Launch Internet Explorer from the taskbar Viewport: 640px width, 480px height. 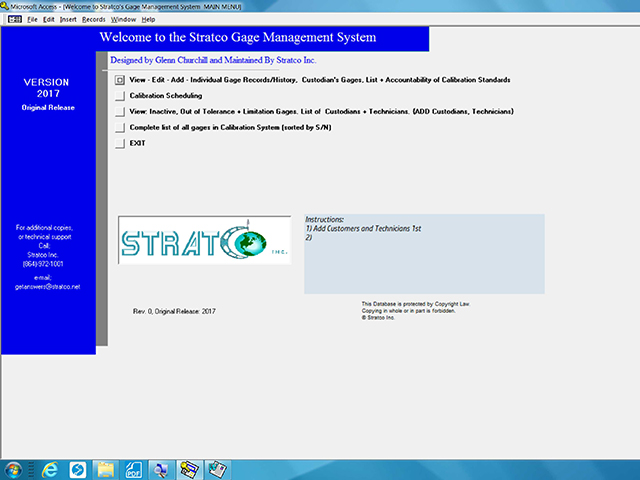[50, 470]
